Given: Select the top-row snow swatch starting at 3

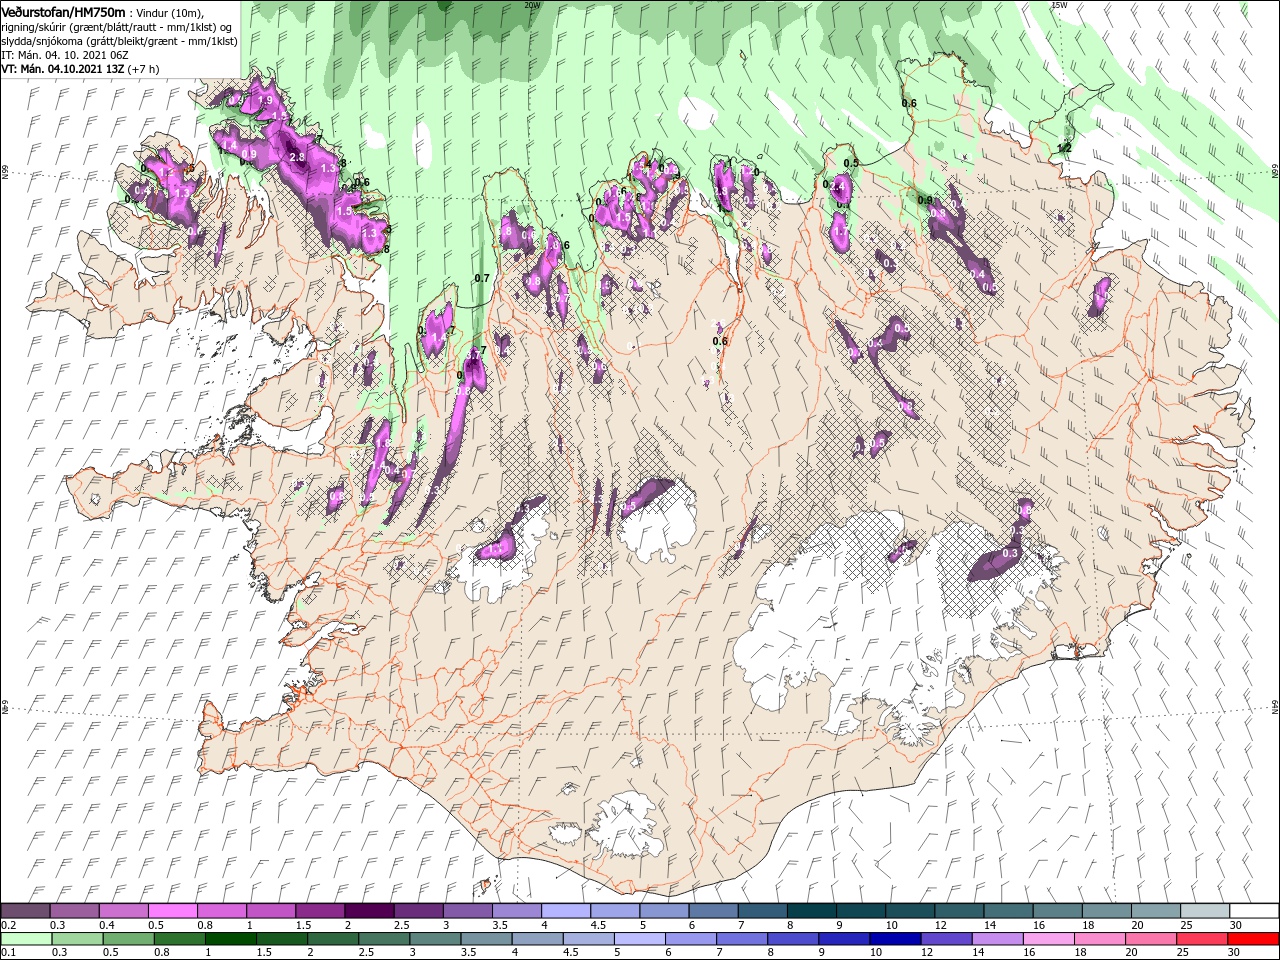Looking at the screenshot, I should [466, 911].
